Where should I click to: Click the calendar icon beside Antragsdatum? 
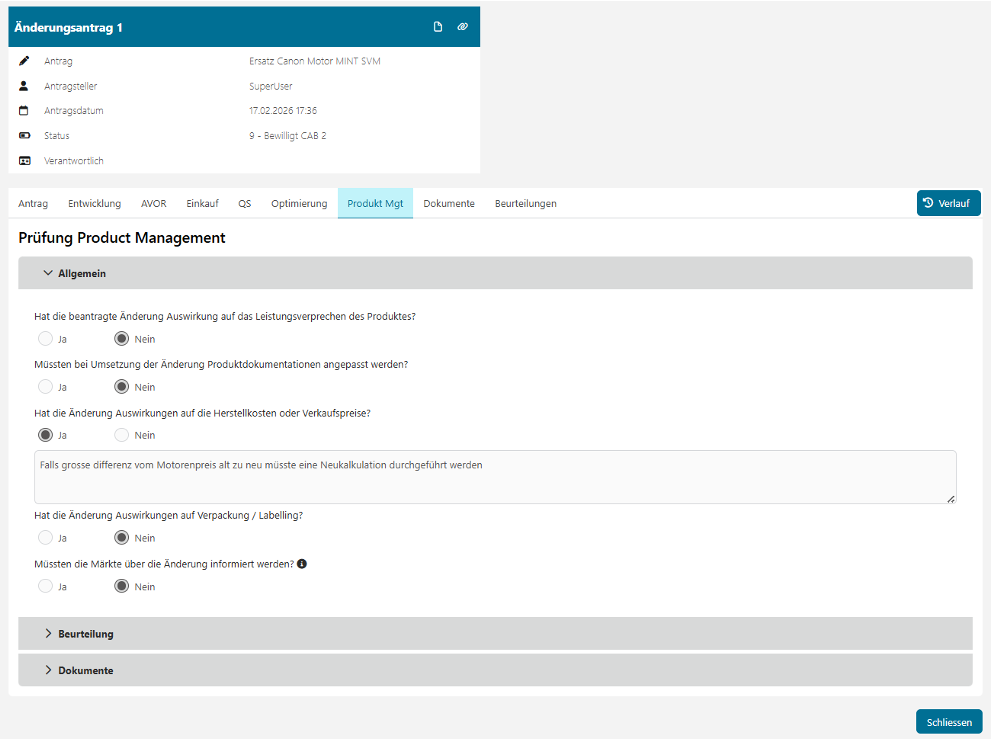(x=24, y=111)
